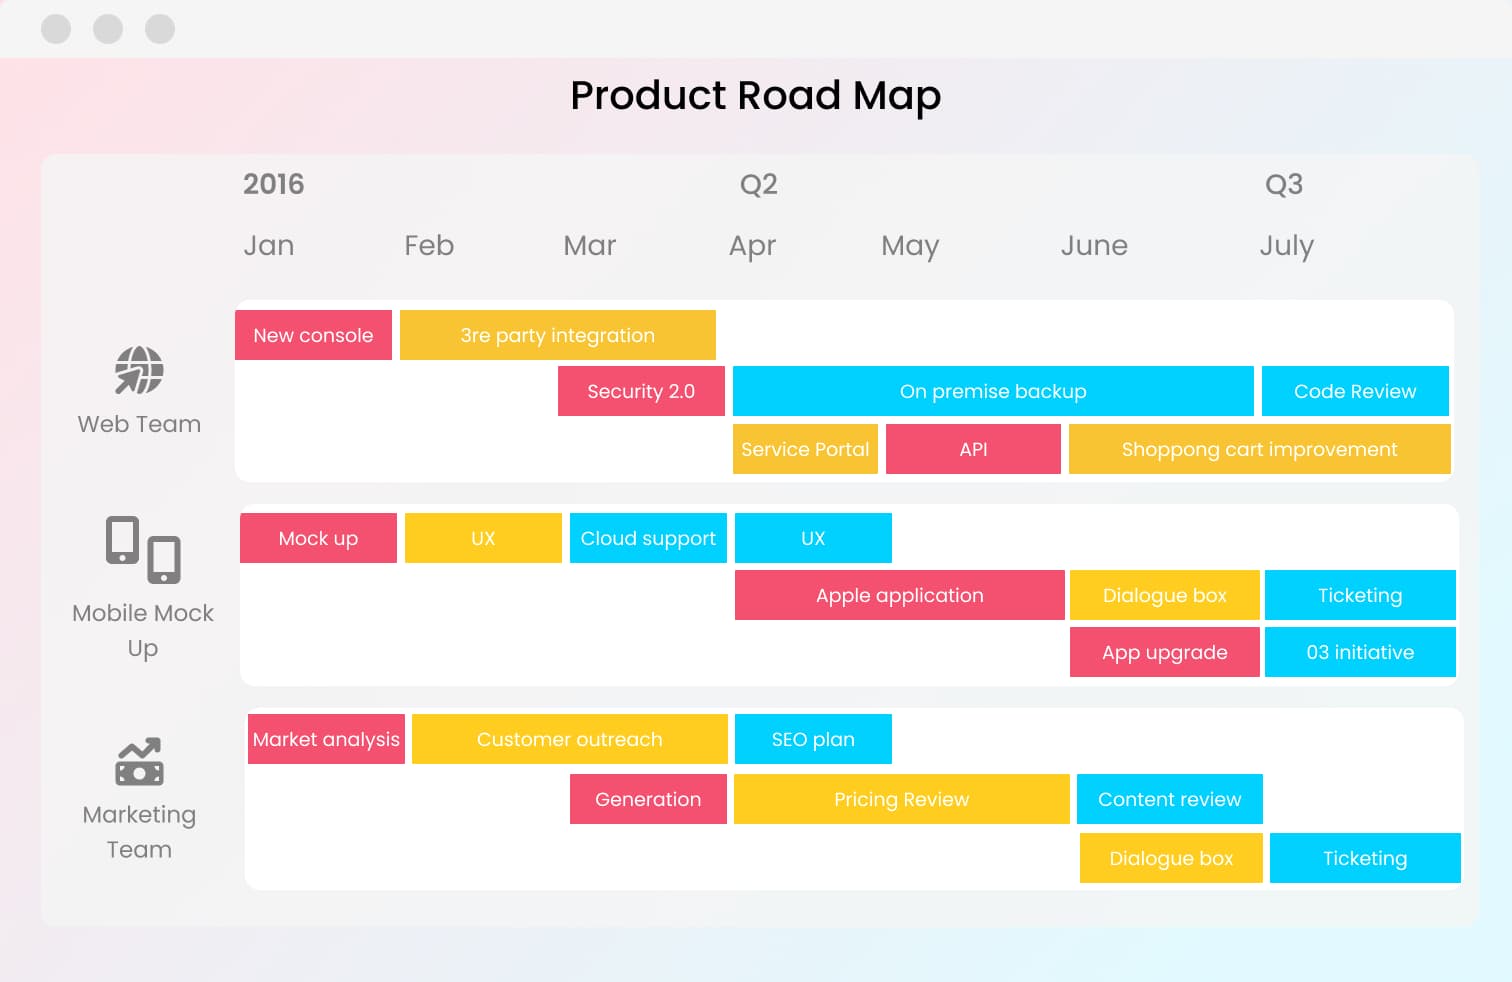The height and width of the screenshot is (982, 1512).
Task: Open the 3re party integration bar
Action: click(x=557, y=335)
